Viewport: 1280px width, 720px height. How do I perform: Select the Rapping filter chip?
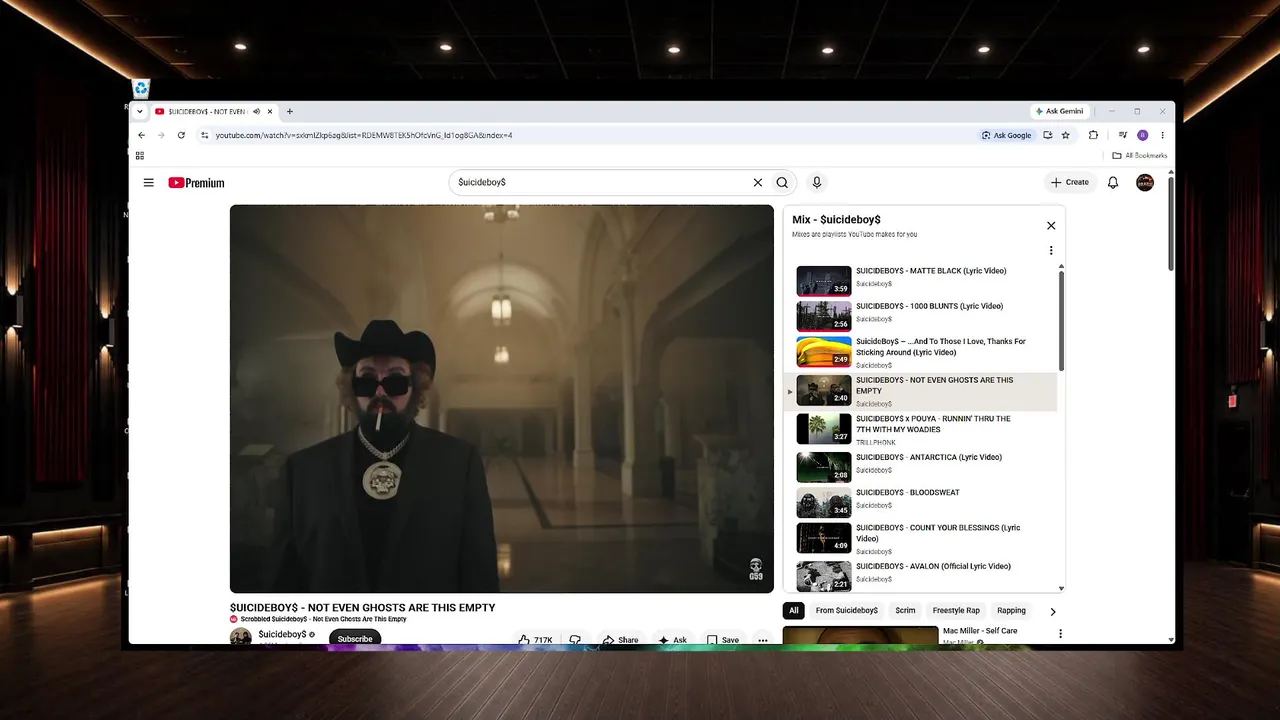tap(1011, 610)
